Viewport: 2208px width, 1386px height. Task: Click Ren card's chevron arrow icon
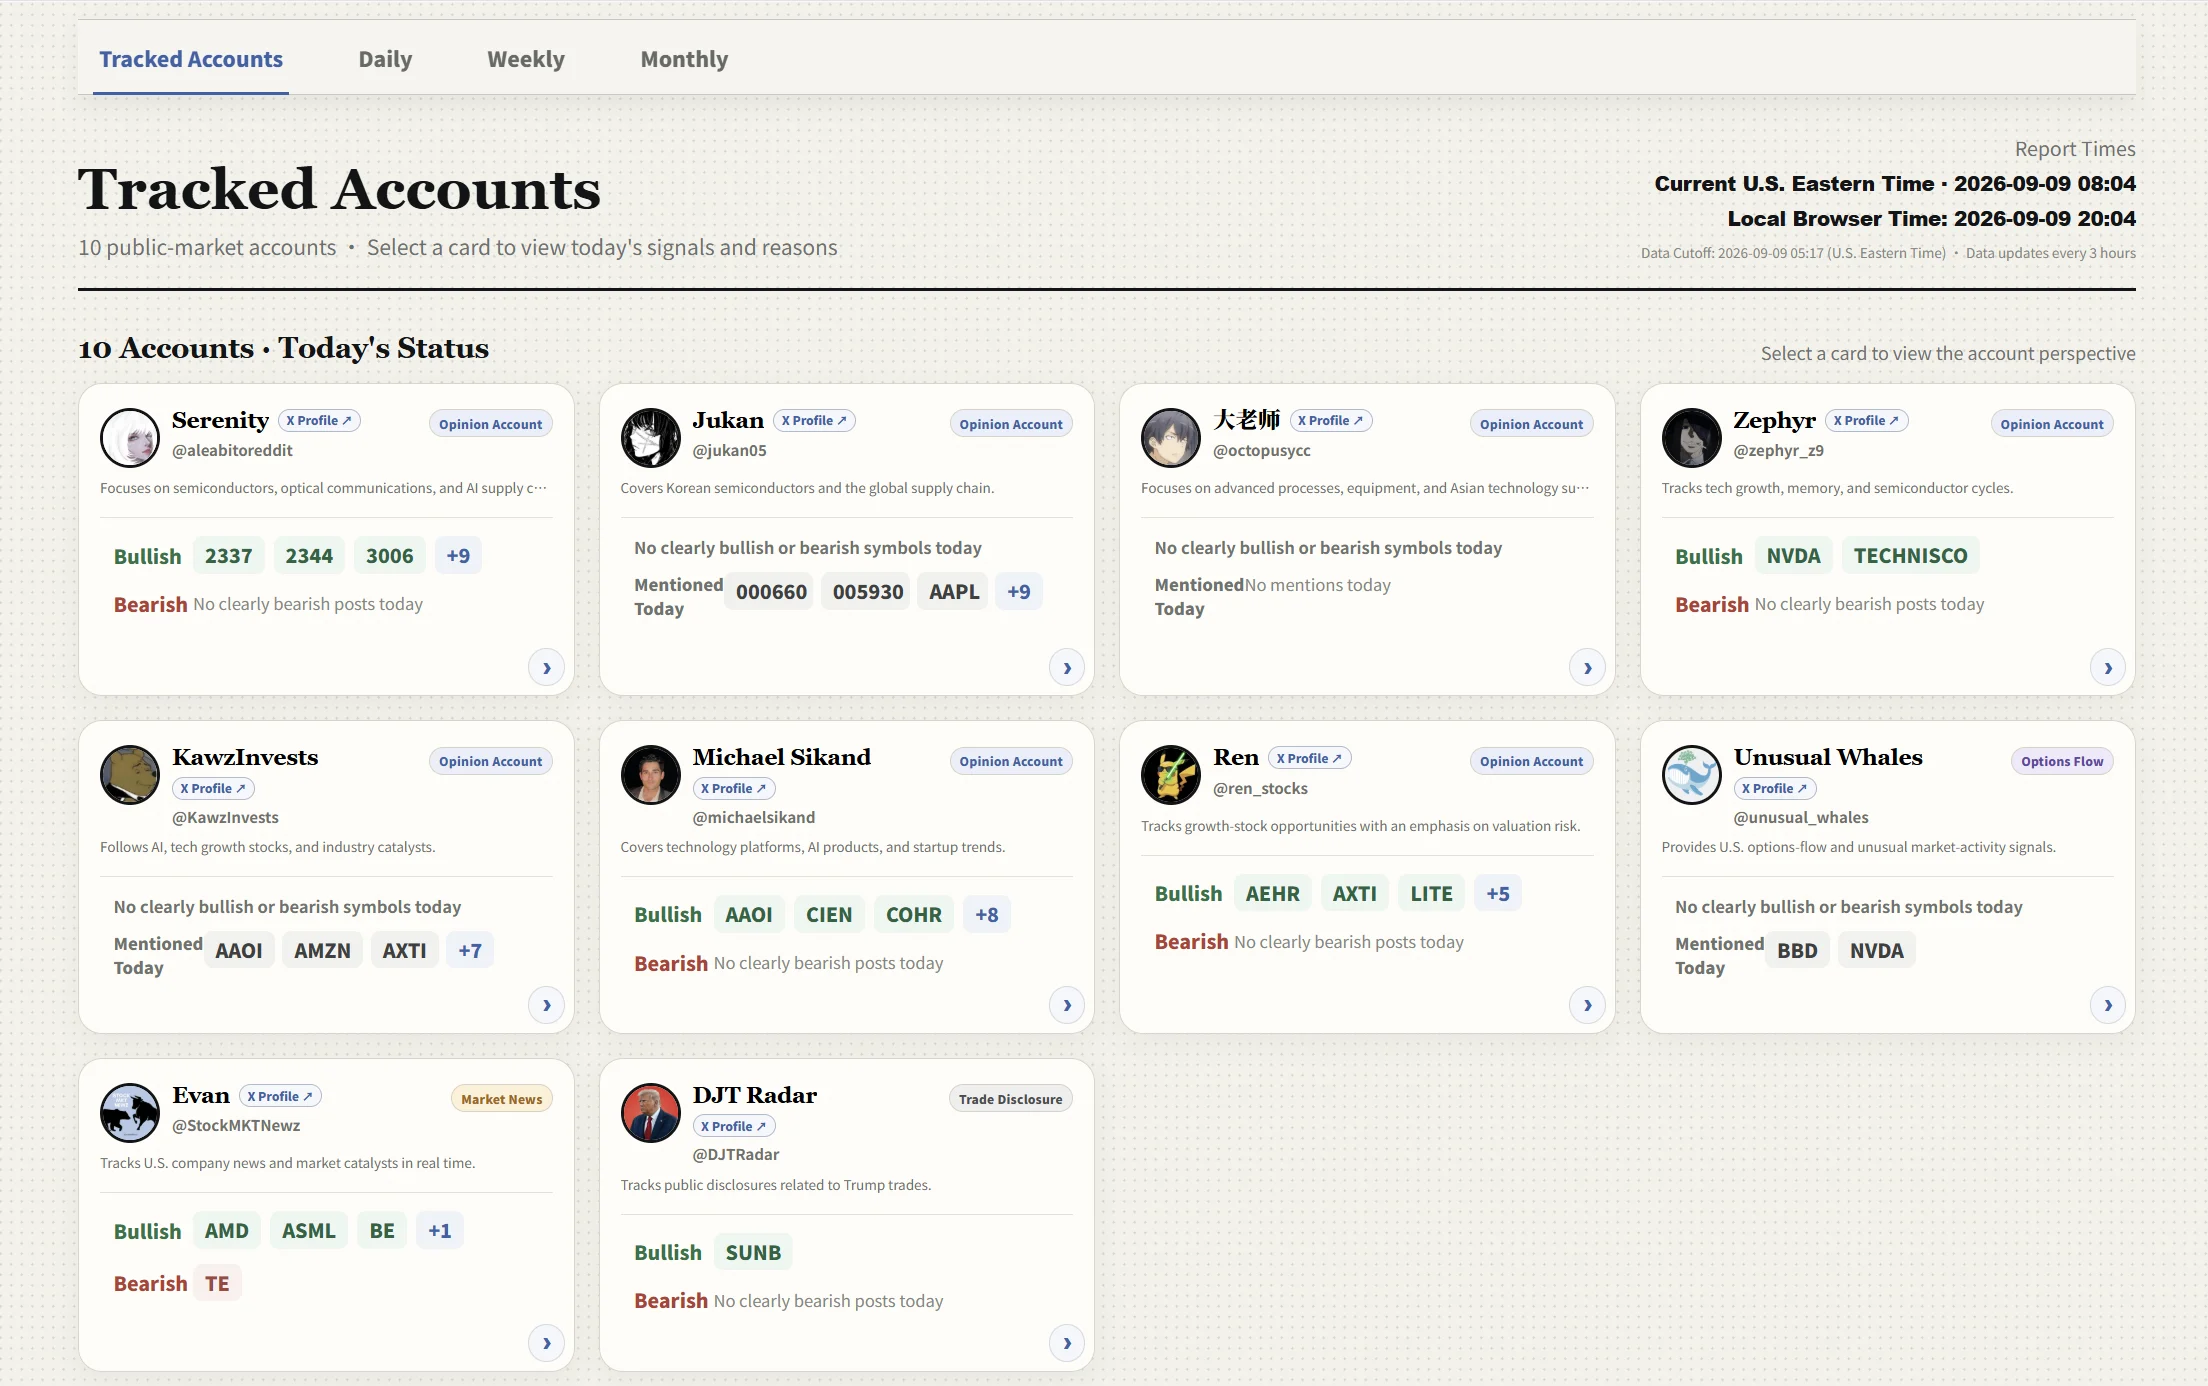pyautogui.click(x=1587, y=1005)
